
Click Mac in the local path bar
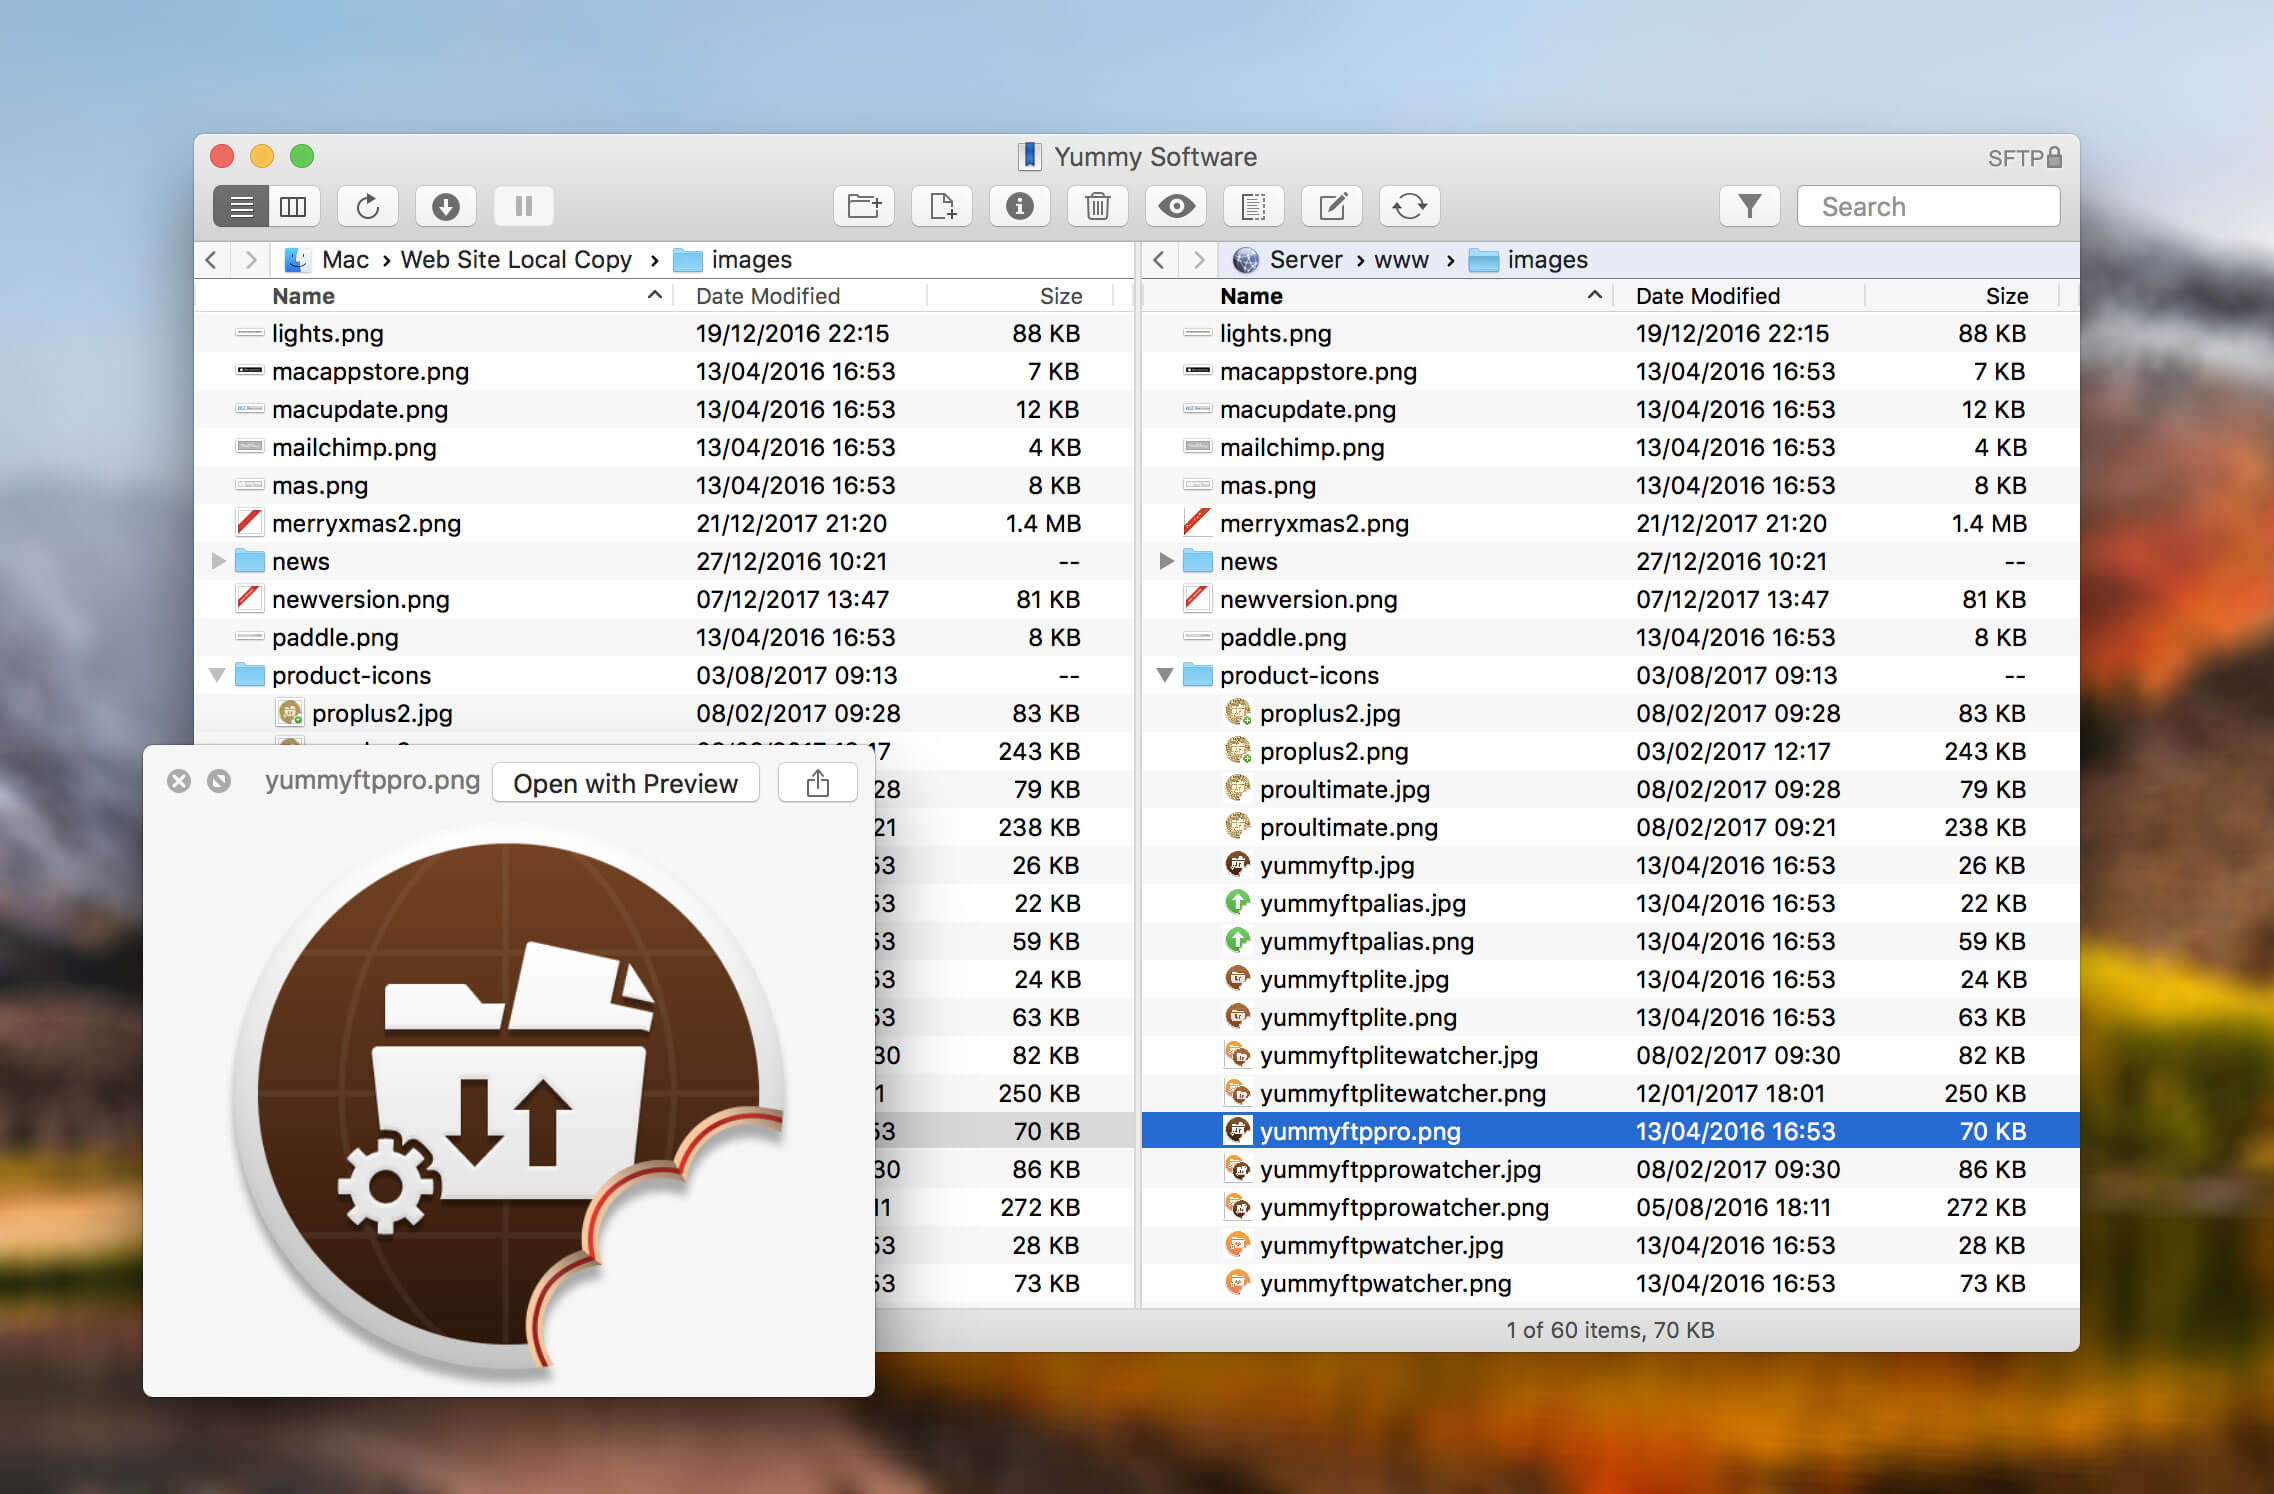point(327,260)
